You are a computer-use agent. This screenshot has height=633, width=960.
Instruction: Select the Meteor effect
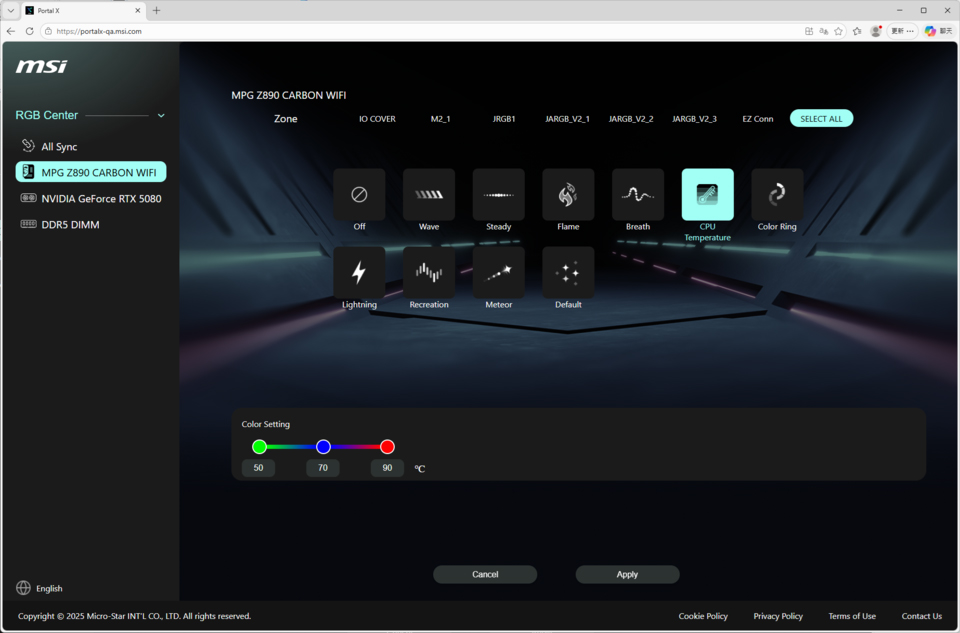click(498, 272)
